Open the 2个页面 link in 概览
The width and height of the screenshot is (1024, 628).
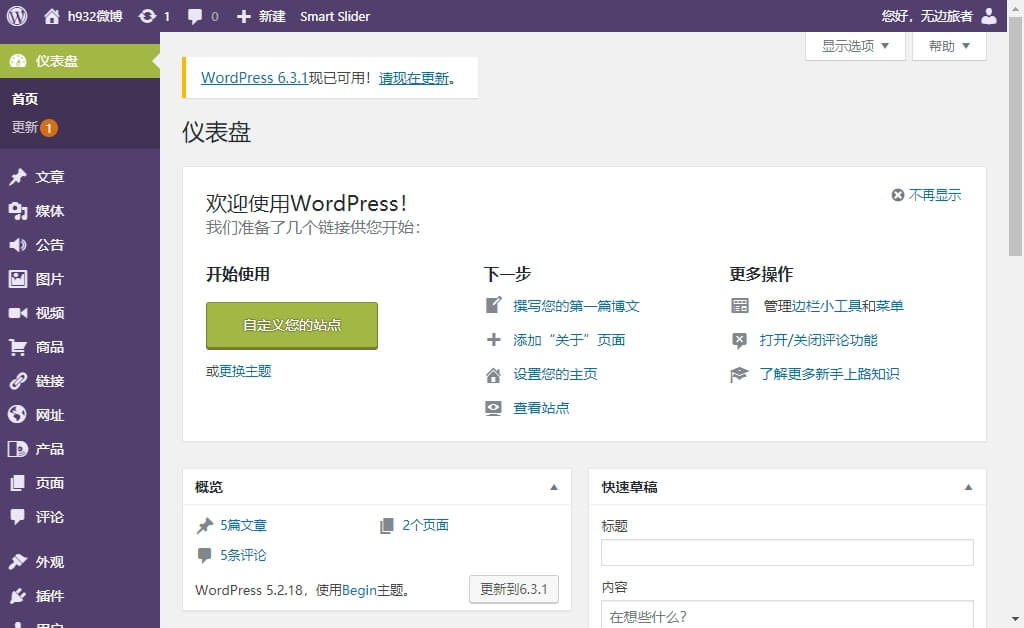point(425,525)
